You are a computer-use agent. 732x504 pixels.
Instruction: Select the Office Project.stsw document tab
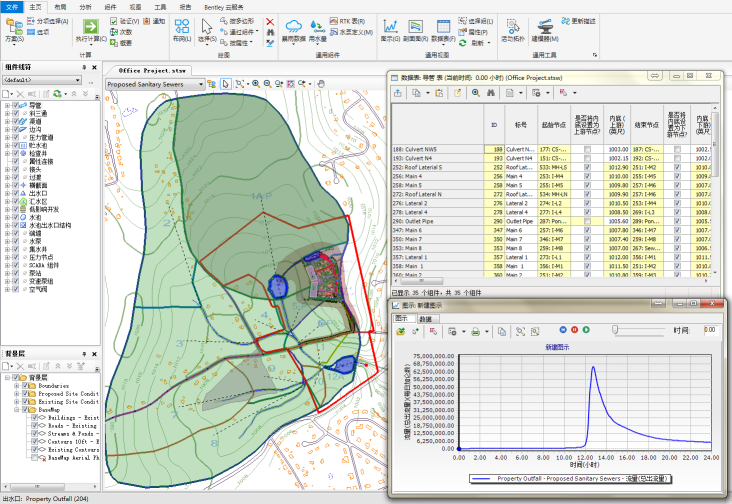point(151,70)
